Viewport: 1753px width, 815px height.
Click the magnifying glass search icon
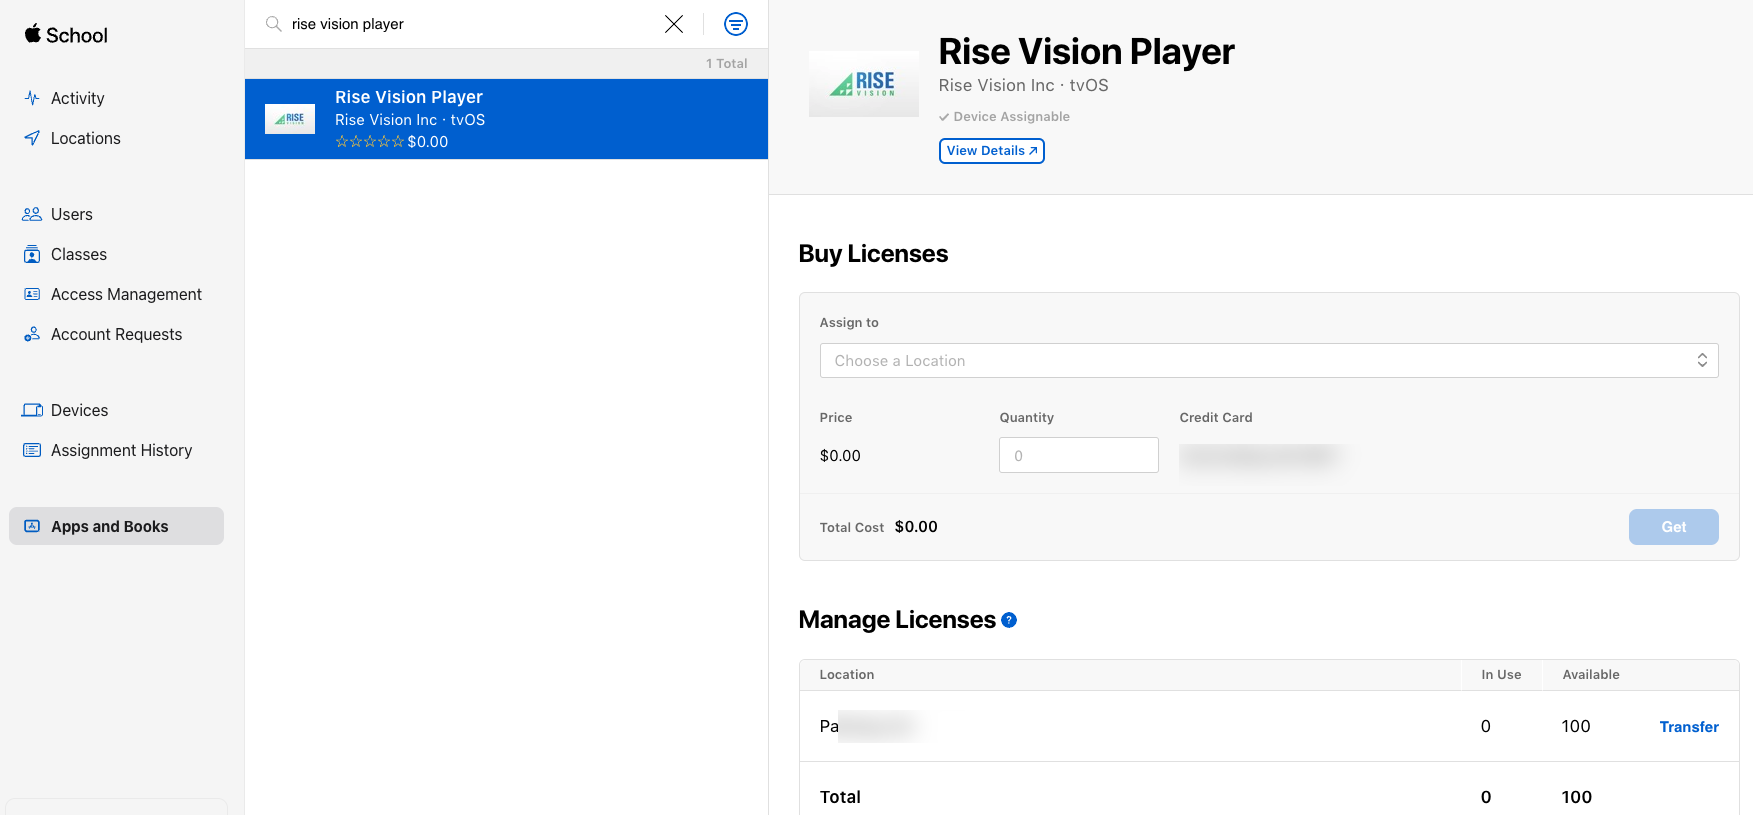[273, 24]
